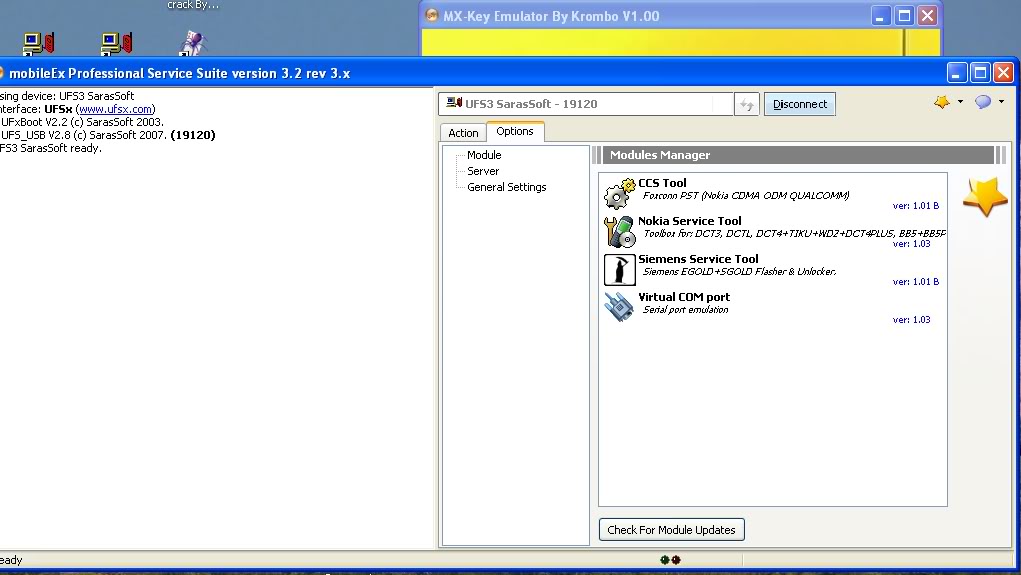The image size is (1021, 575).
Task: Click the Disconnect button
Action: [x=800, y=104]
